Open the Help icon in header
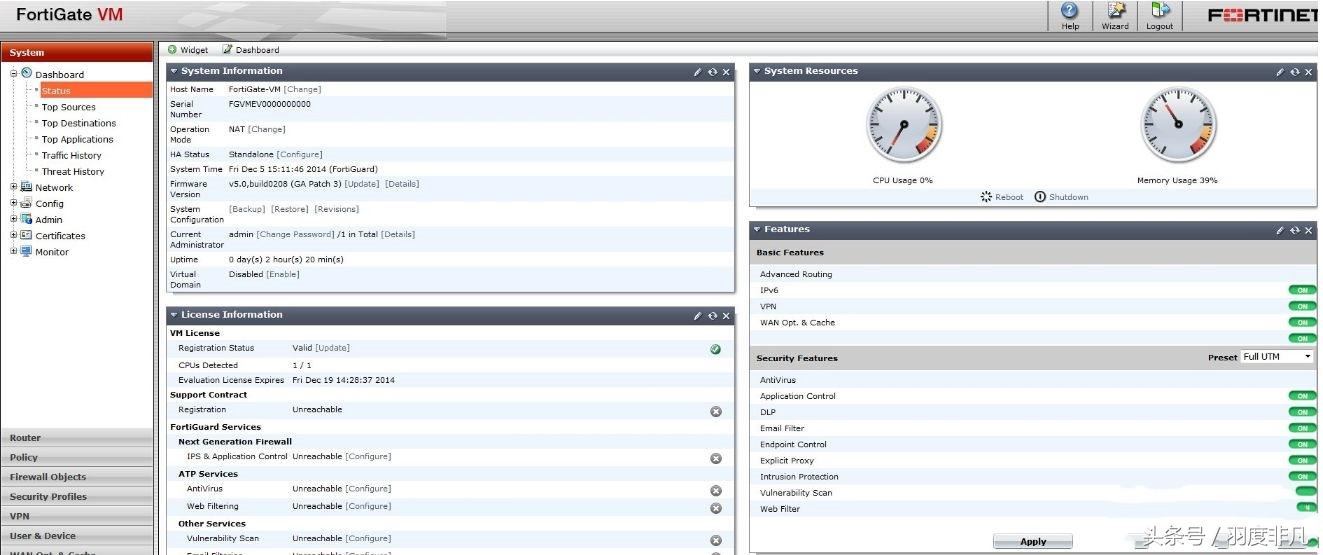Viewport: 1323px width, 555px height. 1070,12
